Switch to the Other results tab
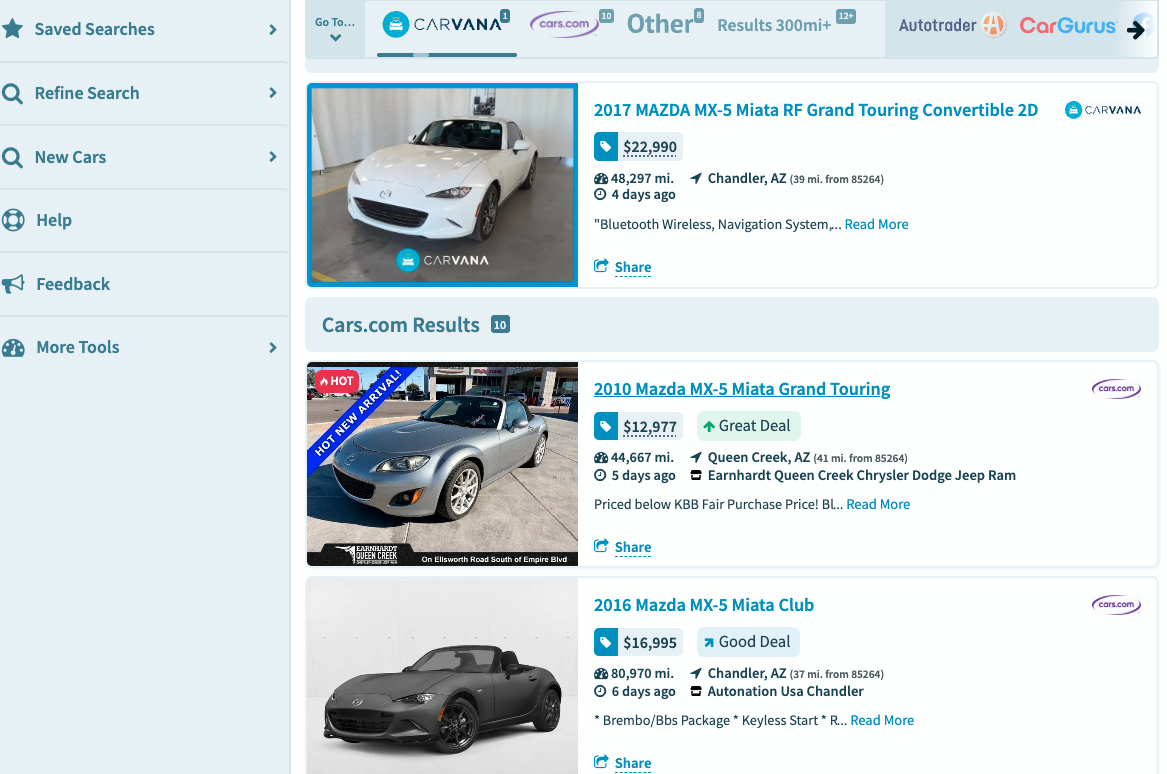 [x=665, y=24]
